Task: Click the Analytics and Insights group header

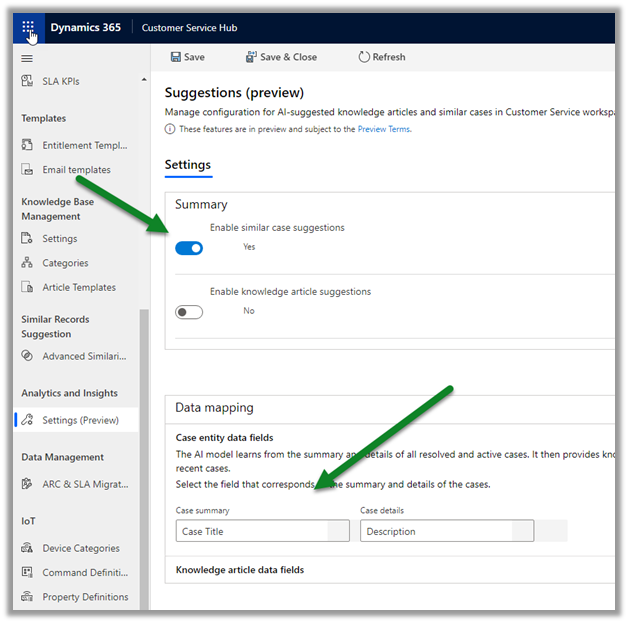Action: [69, 393]
